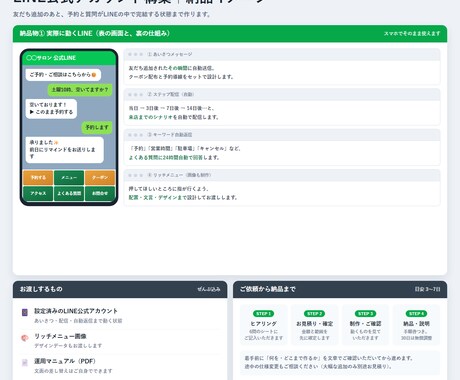
Task: Click the green 予約します chat bubble
Action: [x=97, y=127]
